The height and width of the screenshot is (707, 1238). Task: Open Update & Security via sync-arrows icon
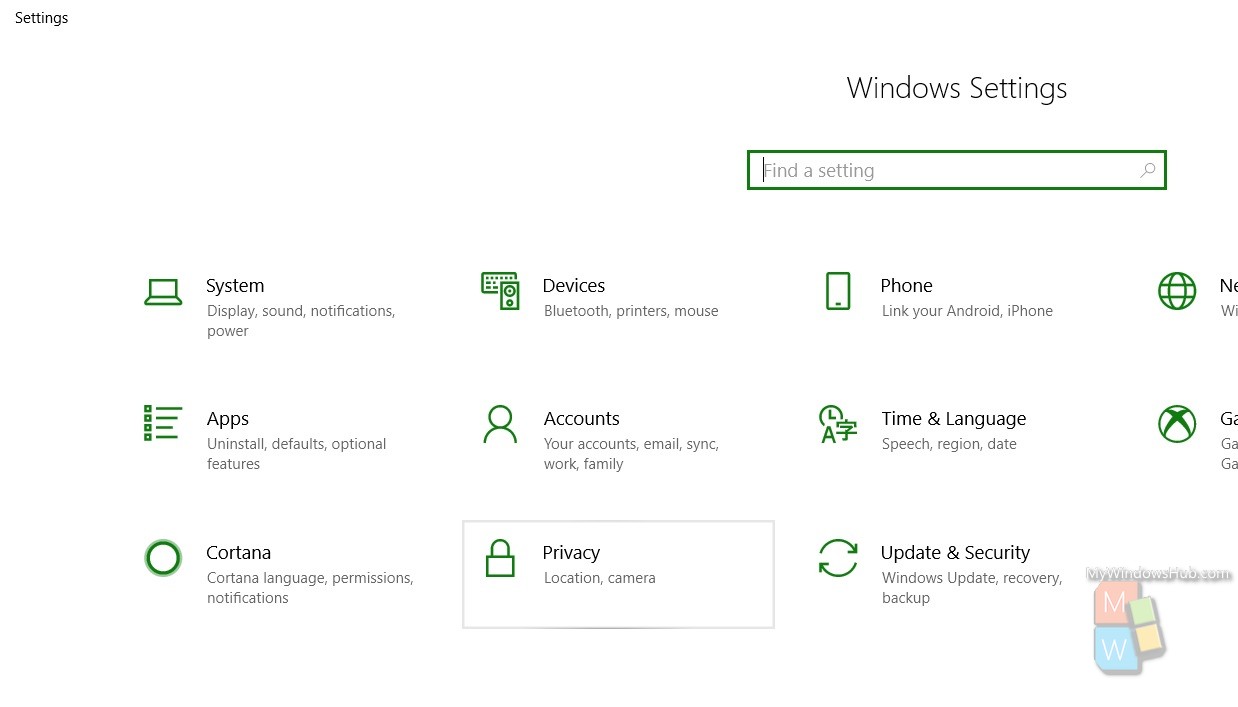click(x=838, y=558)
